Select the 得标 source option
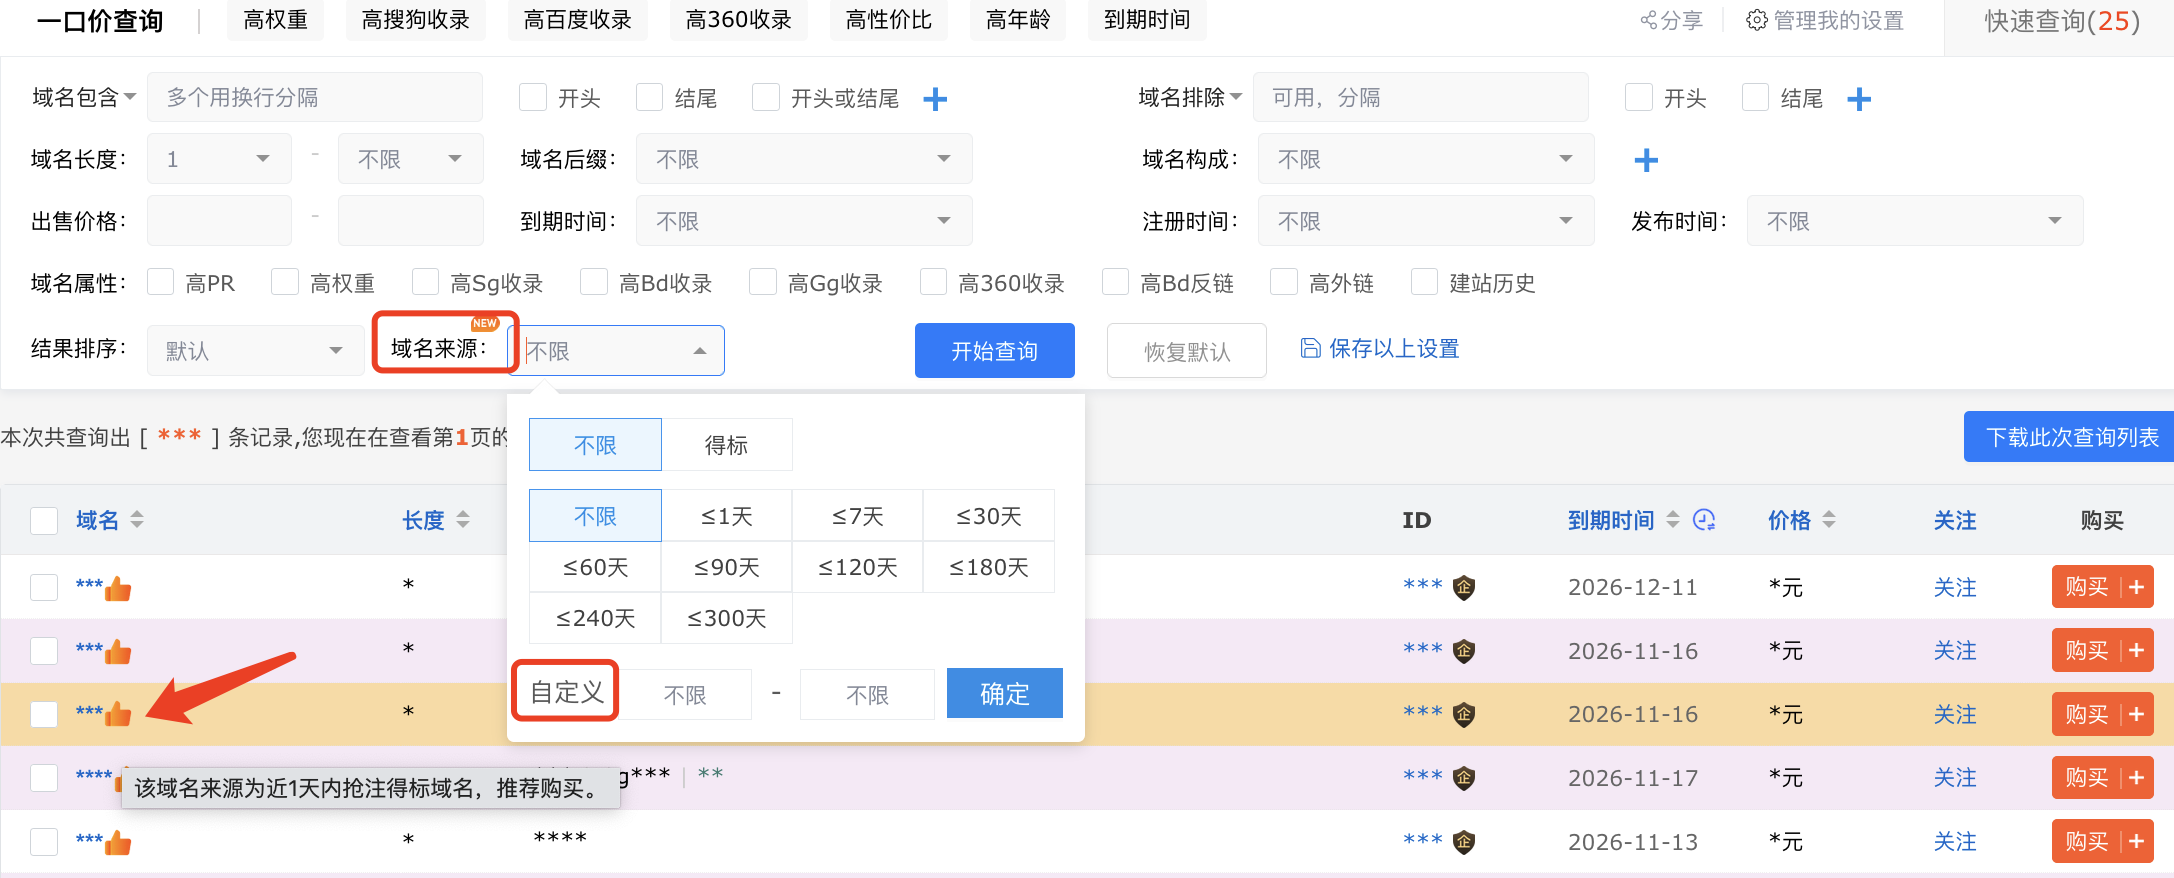The width and height of the screenshot is (2174, 878). click(726, 445)
